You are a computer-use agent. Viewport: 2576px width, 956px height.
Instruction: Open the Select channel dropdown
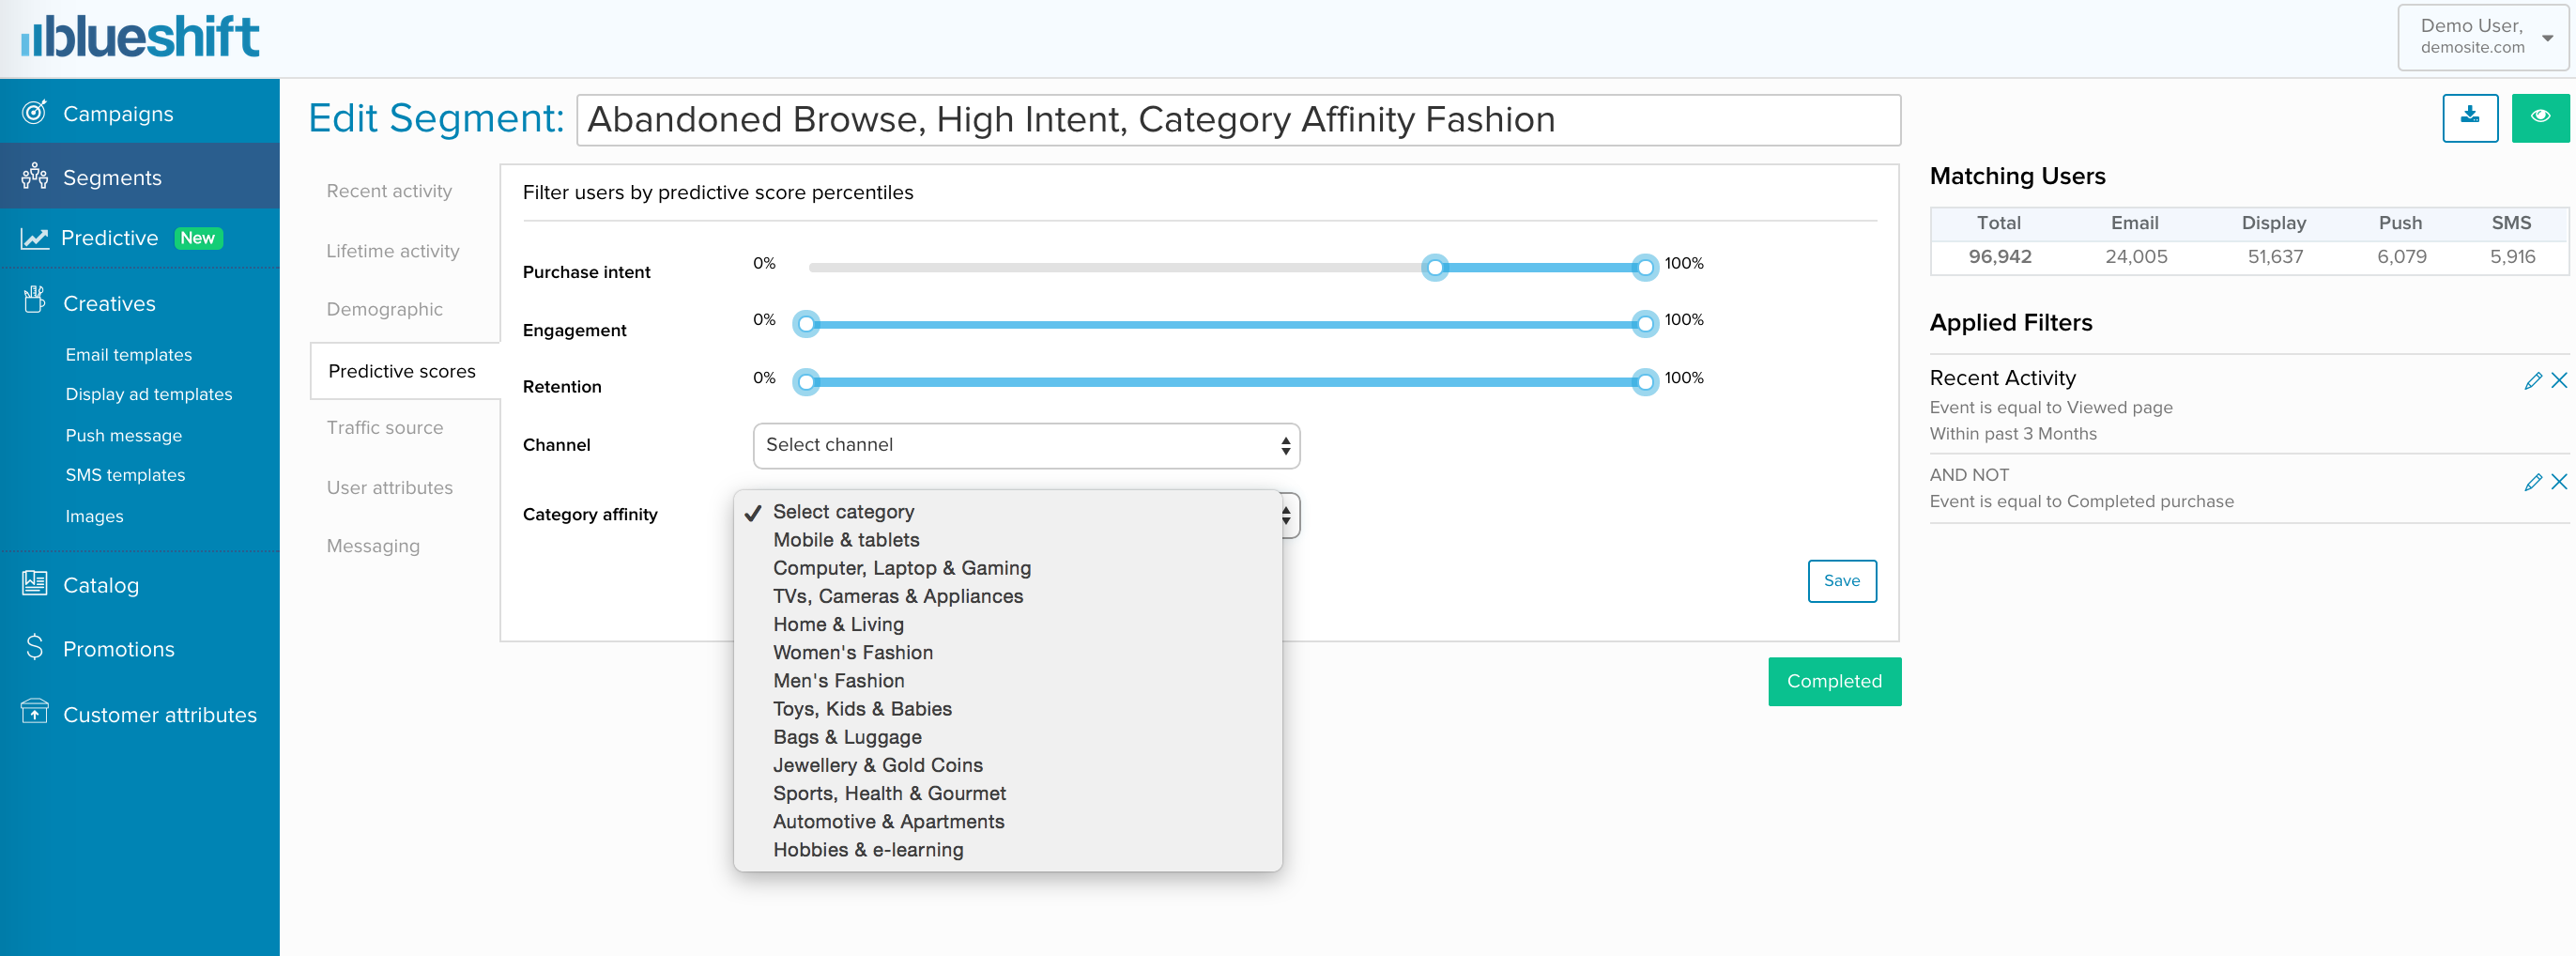click(x=1025, y=445)
